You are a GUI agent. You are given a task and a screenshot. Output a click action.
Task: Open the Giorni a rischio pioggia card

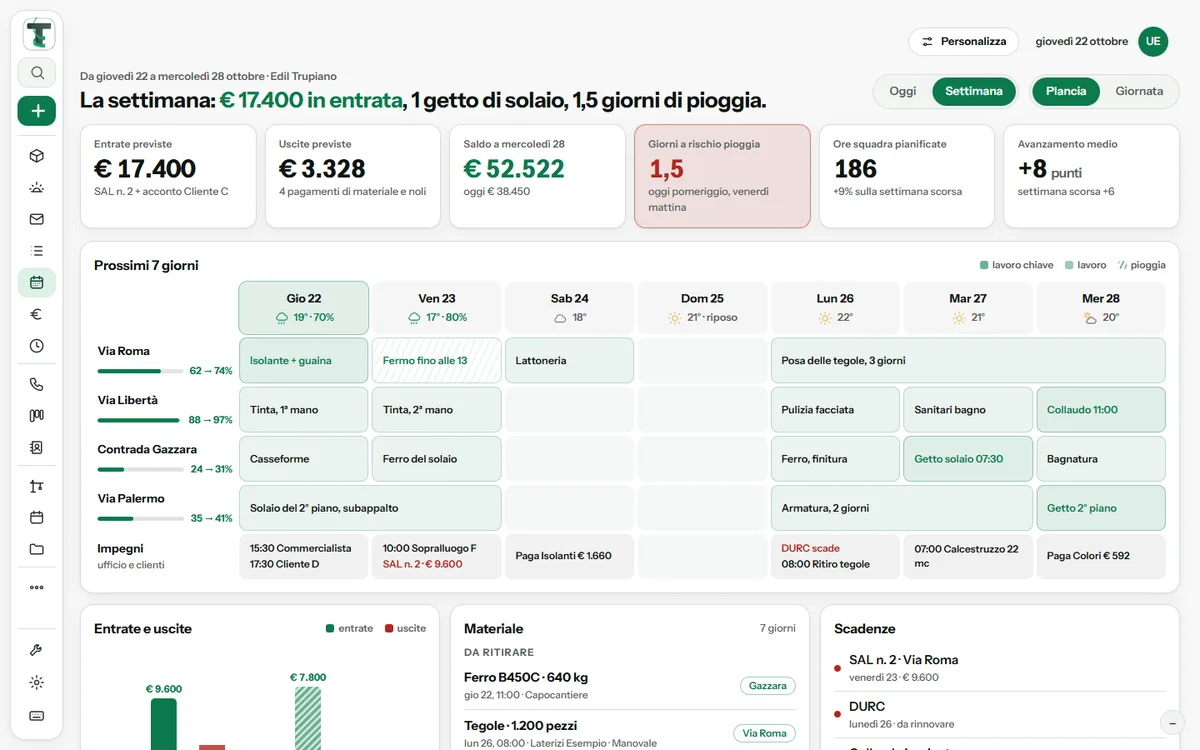pos(722,176)
